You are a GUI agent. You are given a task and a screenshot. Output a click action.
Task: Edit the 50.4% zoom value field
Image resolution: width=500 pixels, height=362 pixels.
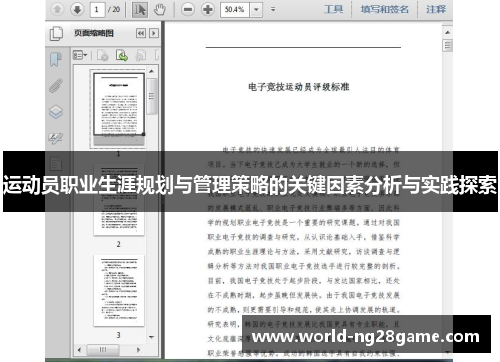[235, 9]
